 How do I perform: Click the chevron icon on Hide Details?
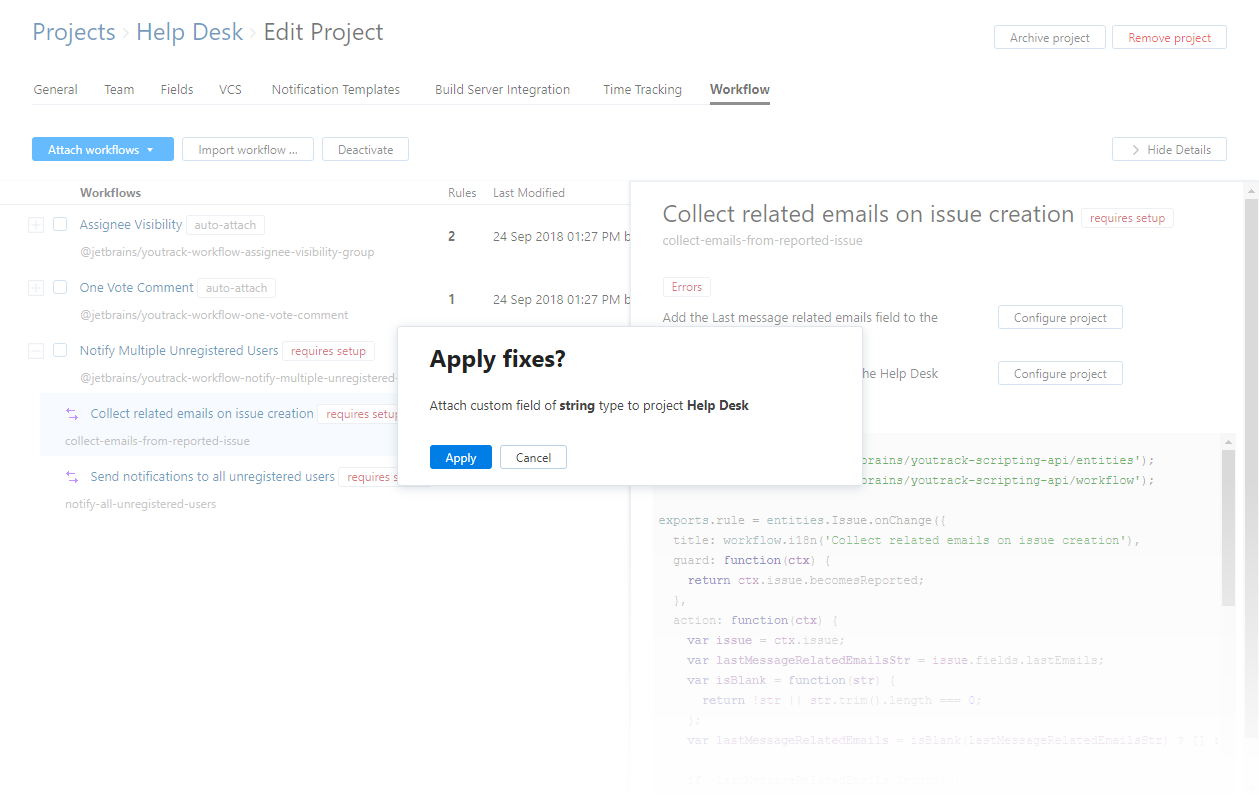click(1135, 150)
